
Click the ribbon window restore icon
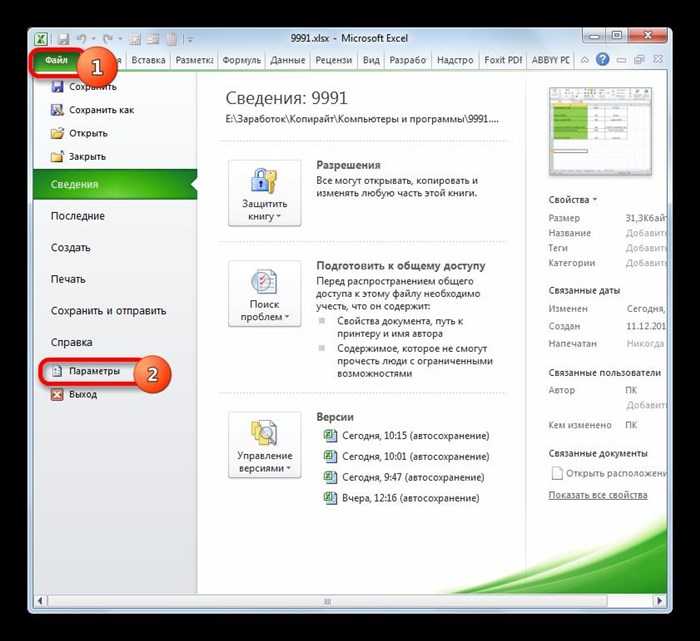(x=639, y=59)
